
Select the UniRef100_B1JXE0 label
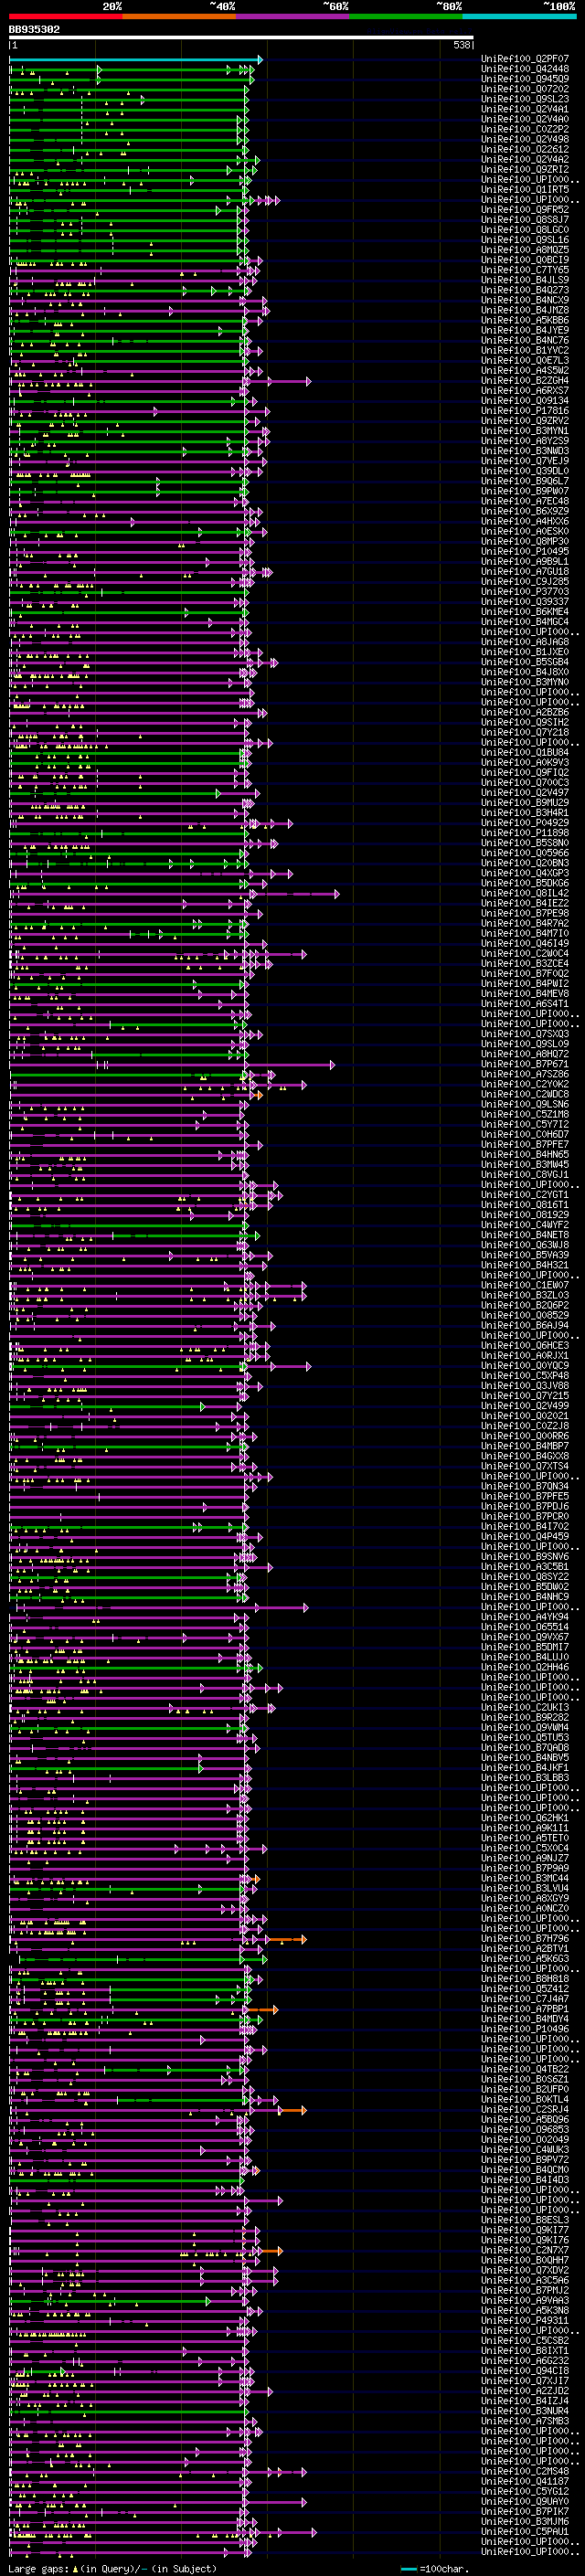525,652
